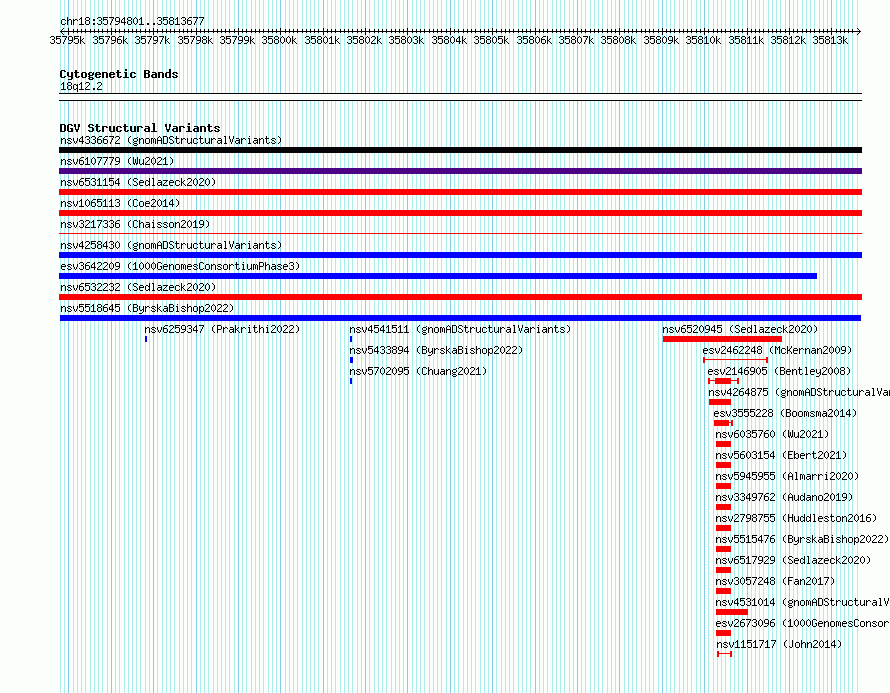Click the 35800k ruler tick label
The width and height of the screenshot is (890, 693).
click(279, 40)
